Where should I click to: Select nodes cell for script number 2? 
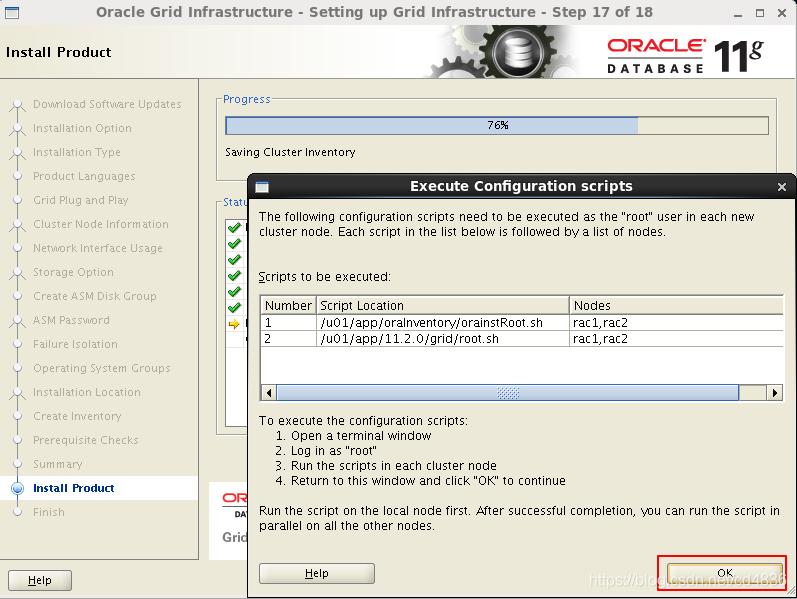[x=677, y=339]
